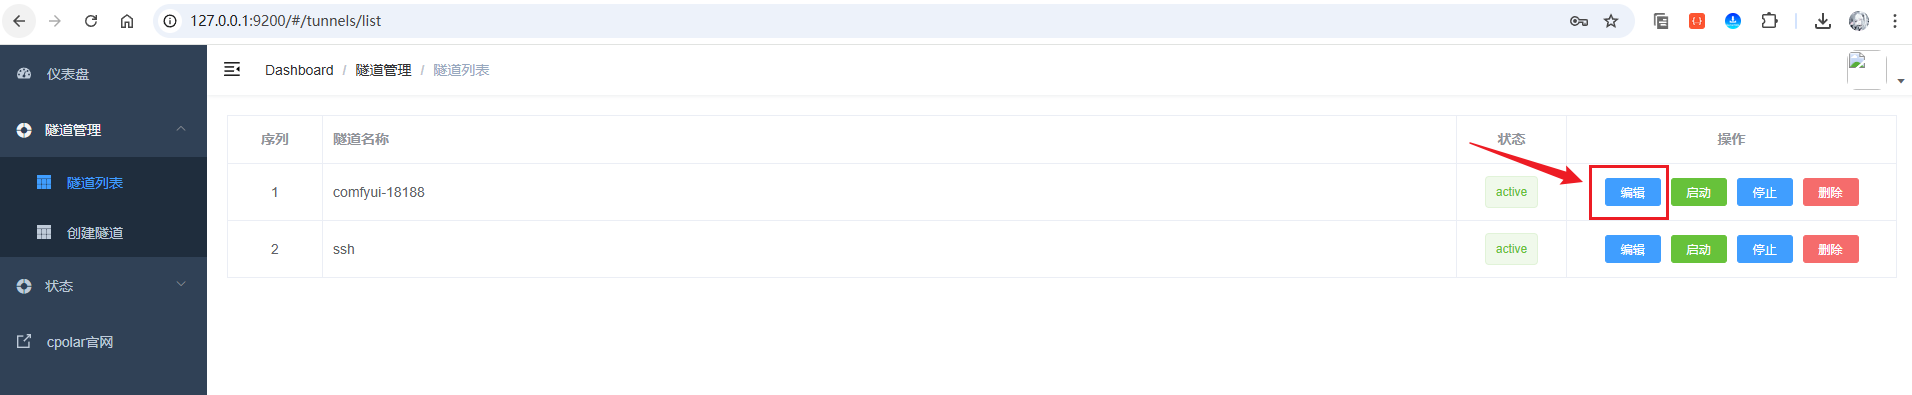Open the user avatar dropdown
The height and width of the screenshot is (395, 1912).
1875,70
